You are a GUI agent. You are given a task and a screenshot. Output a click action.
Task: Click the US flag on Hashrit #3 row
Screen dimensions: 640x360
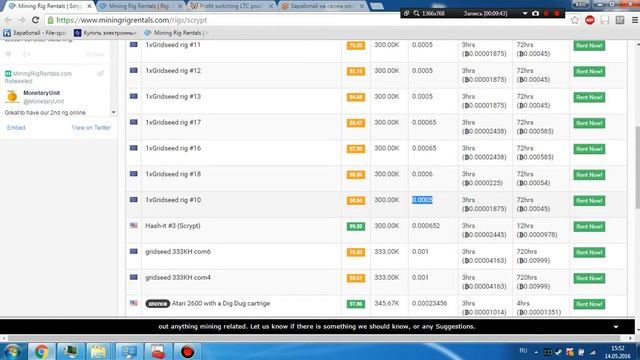coord(133,225)
